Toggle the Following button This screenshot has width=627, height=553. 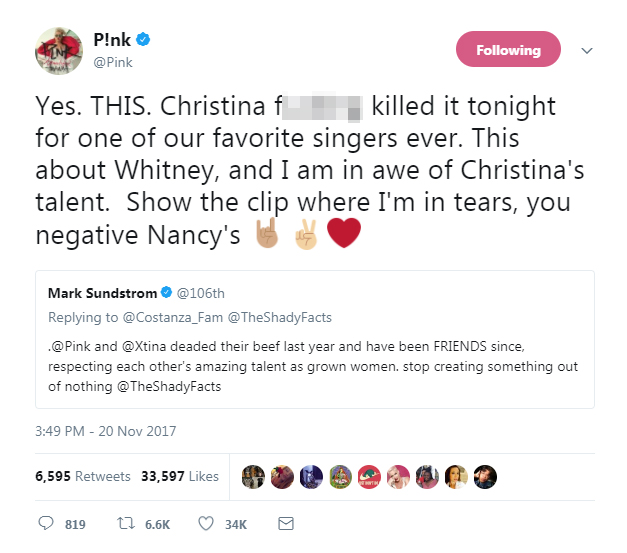click(508, 50)
